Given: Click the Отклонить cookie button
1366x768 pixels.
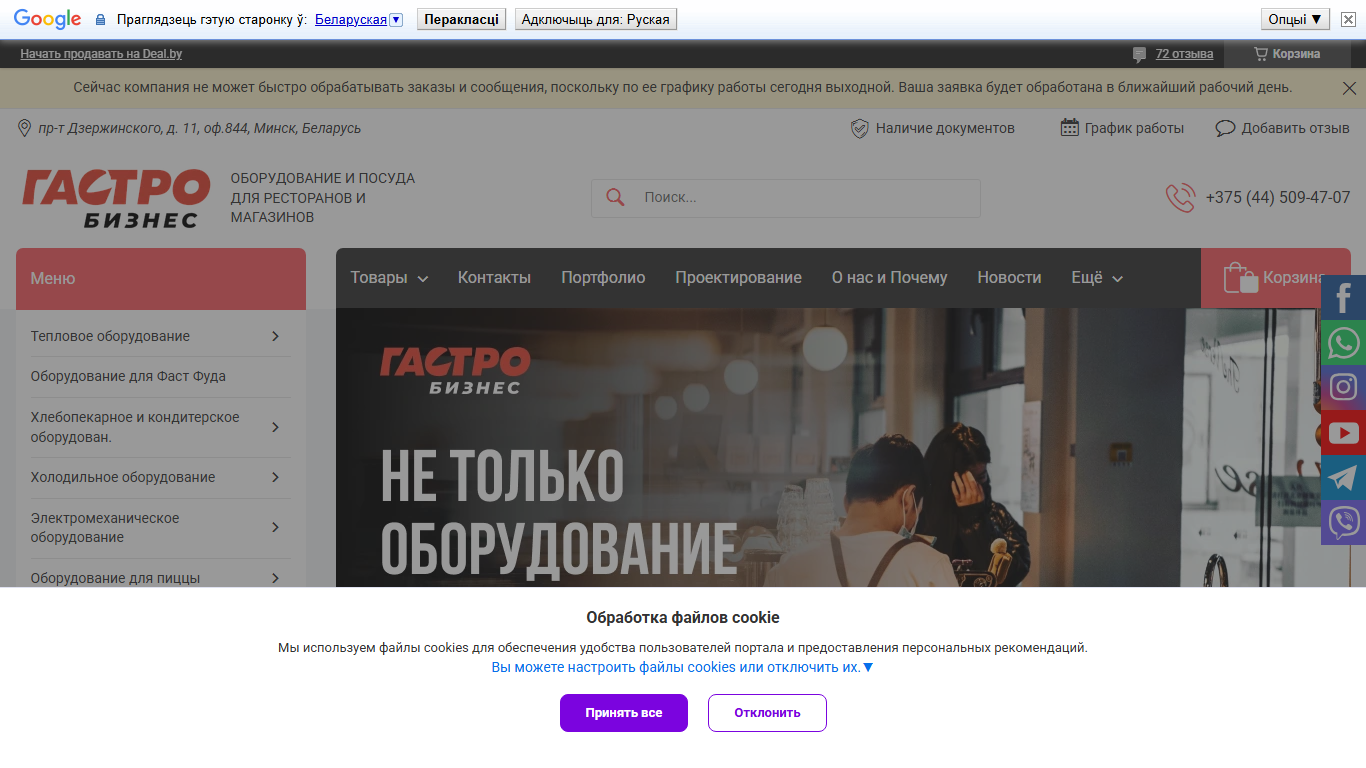Looking at the screenshot, I should (x=767, y=713).
